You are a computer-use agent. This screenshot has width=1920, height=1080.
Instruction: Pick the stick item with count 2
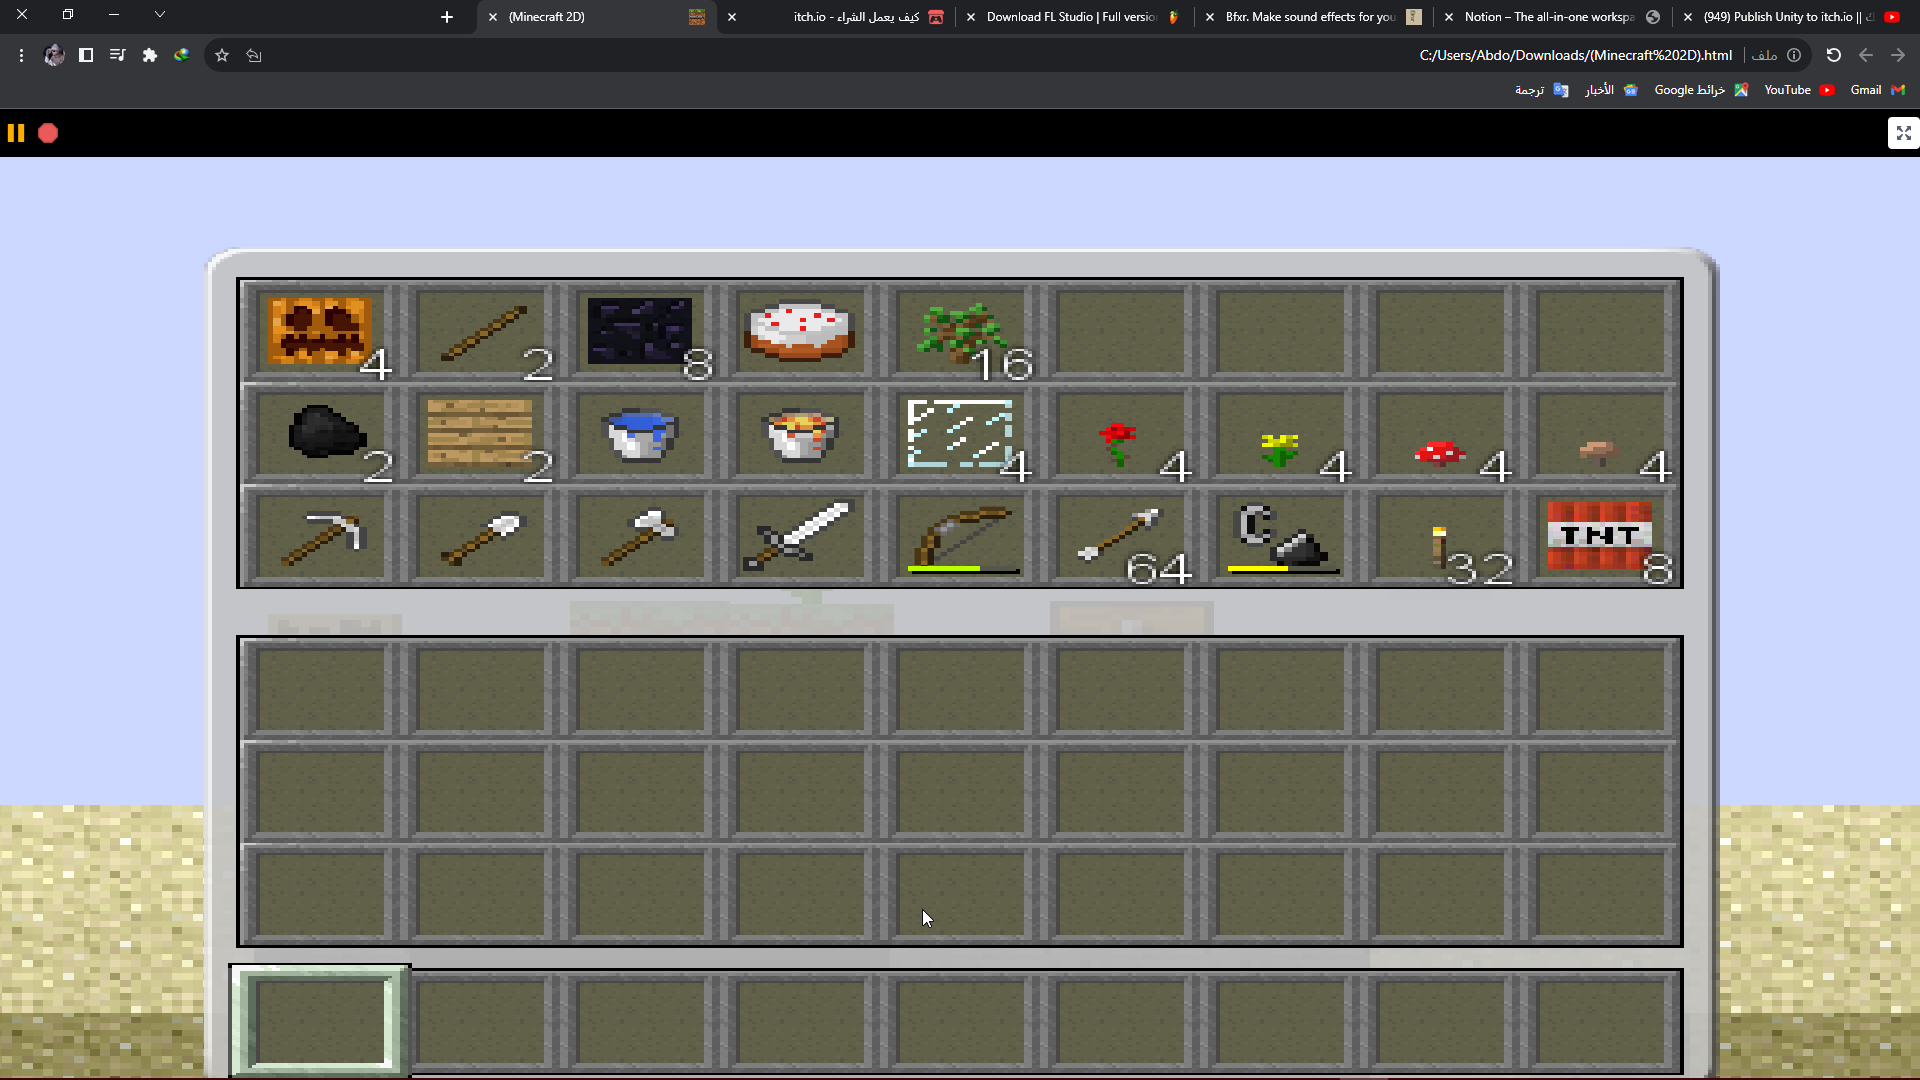point(482,333)
